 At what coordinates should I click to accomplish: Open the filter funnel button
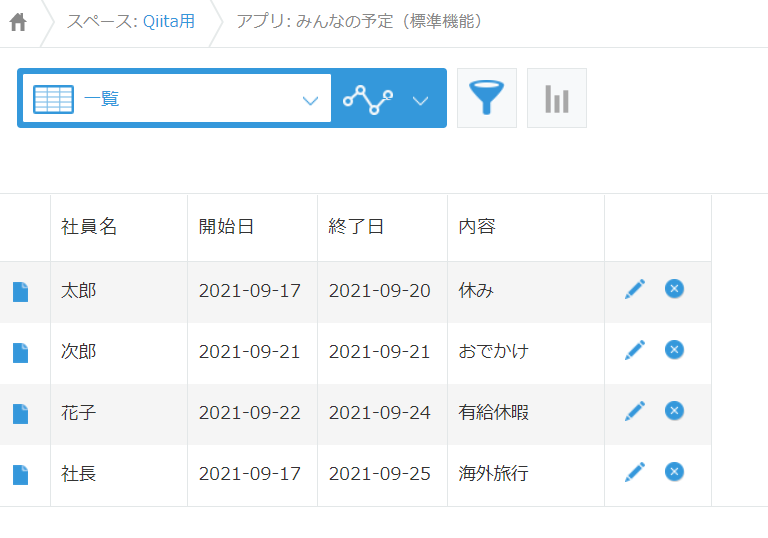pos(486,98)
